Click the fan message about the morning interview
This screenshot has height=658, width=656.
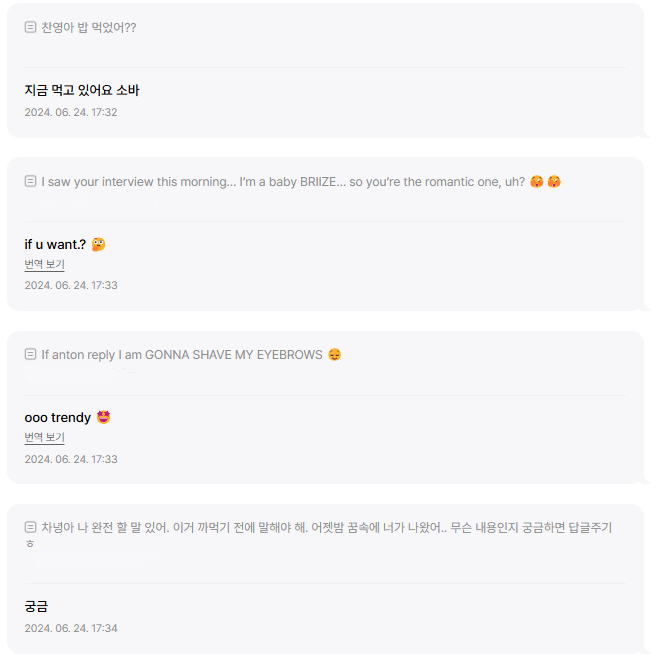[x=280, y=182]
